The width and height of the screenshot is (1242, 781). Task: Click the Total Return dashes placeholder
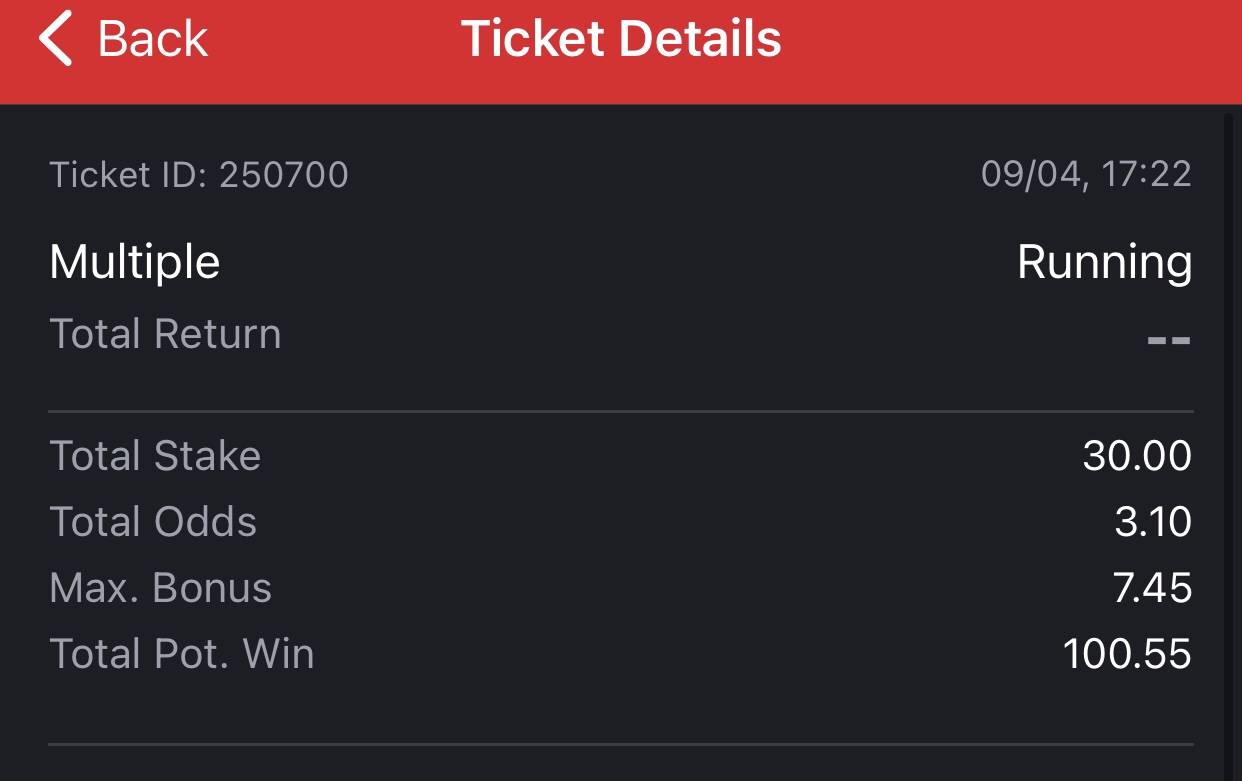[x=1168, y=340]
